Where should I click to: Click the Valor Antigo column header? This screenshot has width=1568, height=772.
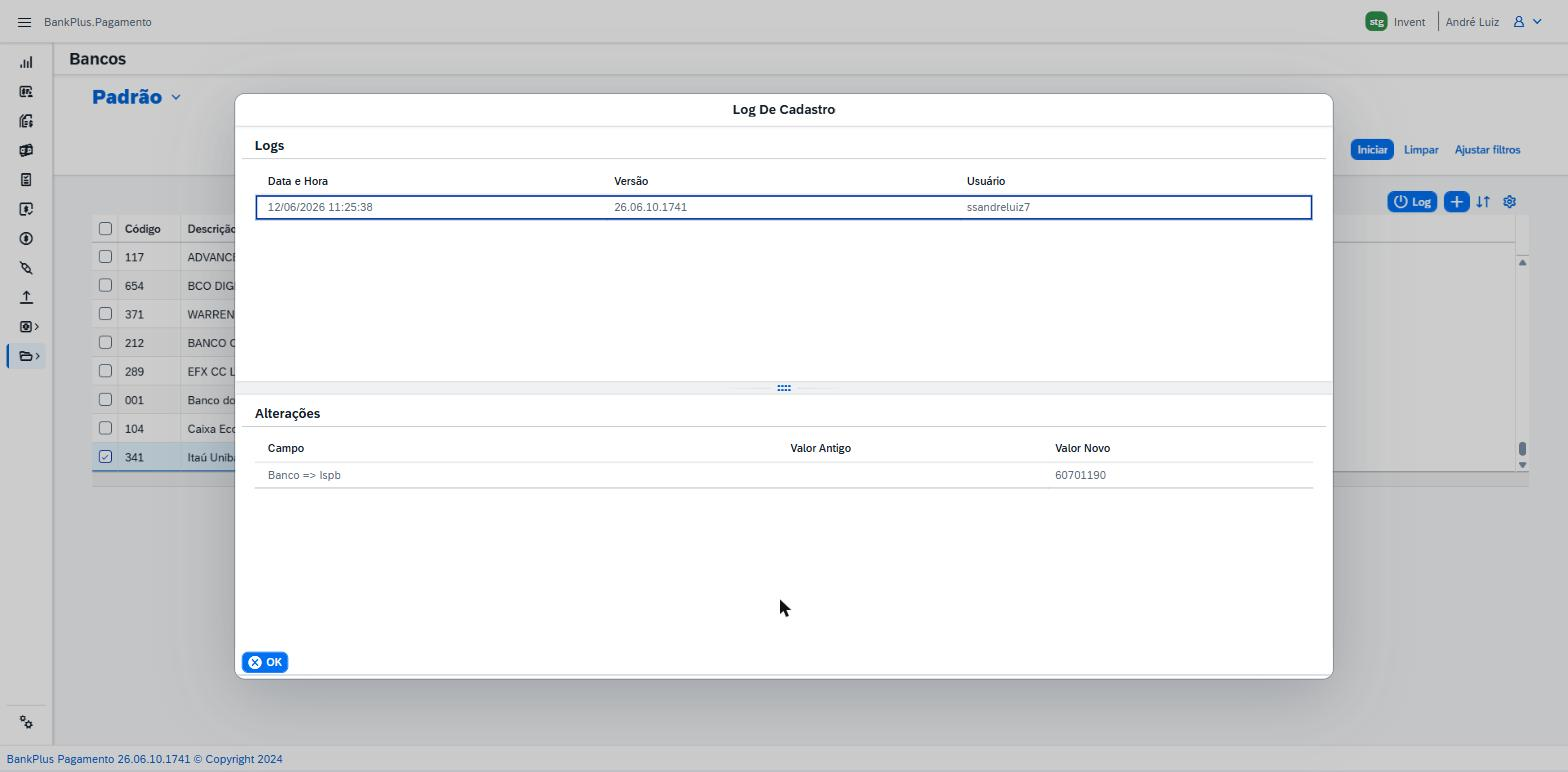[x=821, y=448]
